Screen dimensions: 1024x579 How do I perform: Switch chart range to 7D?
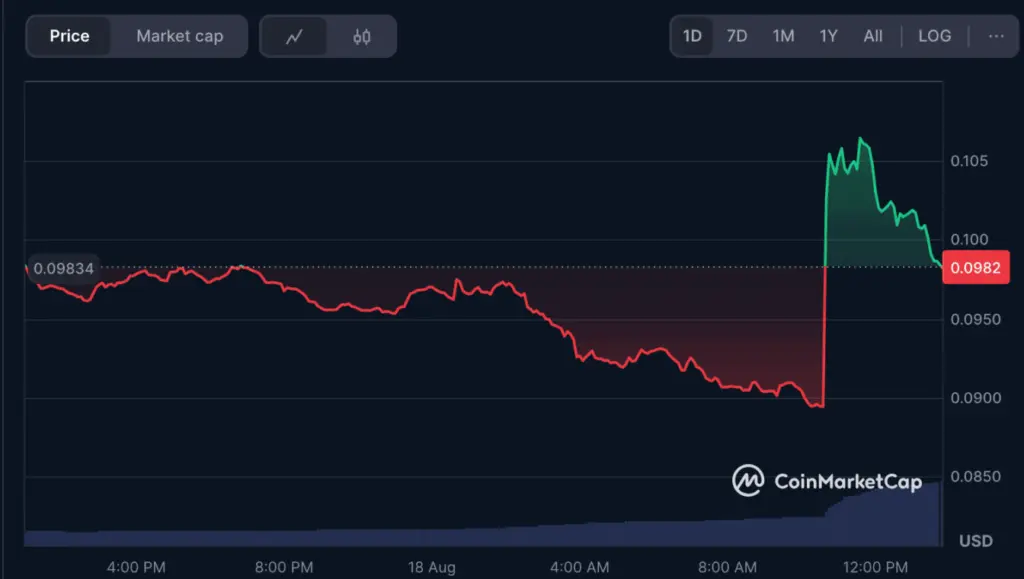[737, 35]
